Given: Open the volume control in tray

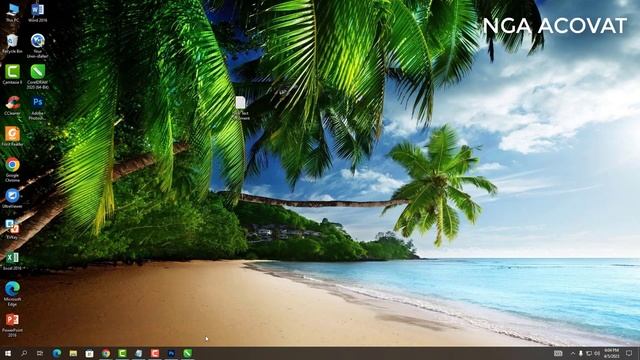Looking at the screenshot, I should click(597, 353).
